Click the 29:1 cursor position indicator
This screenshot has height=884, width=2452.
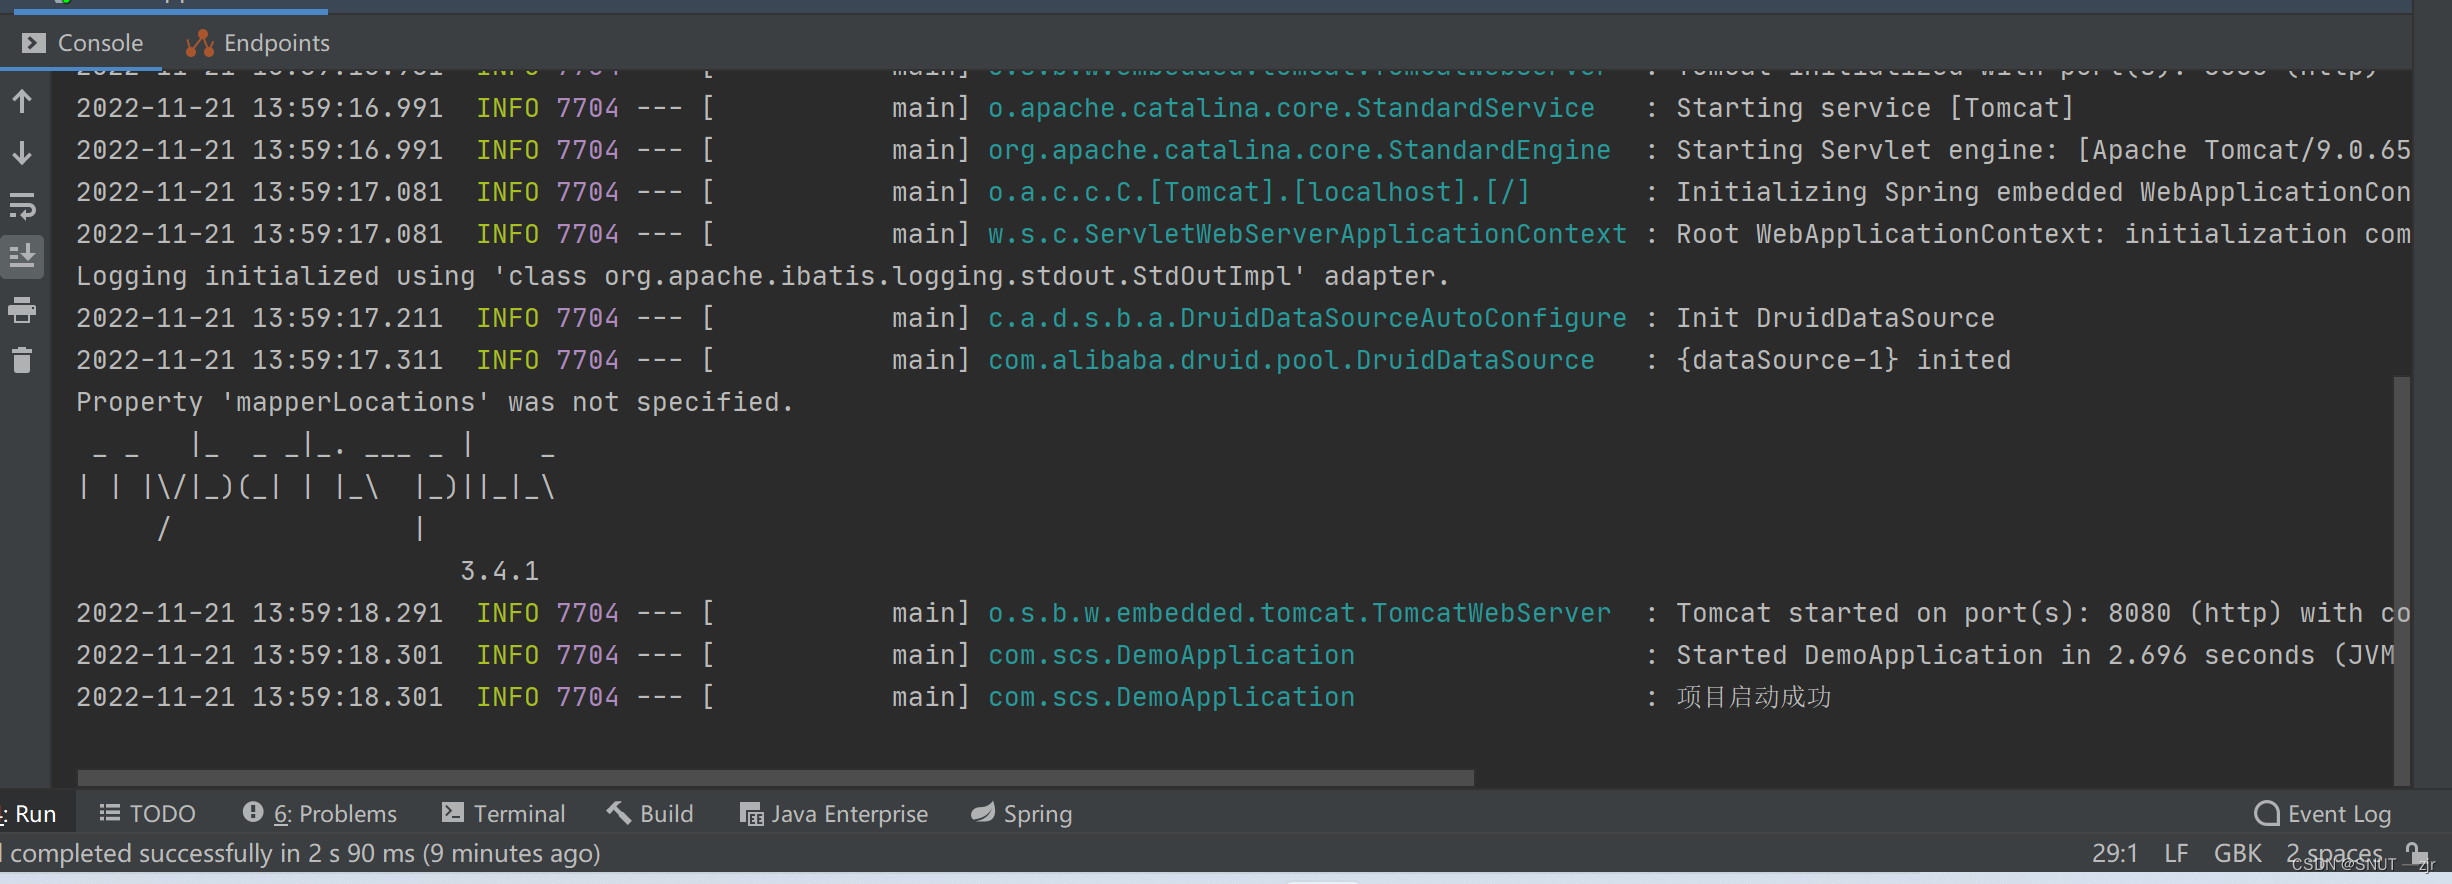pyautogui.click(x=2115, y=854)
